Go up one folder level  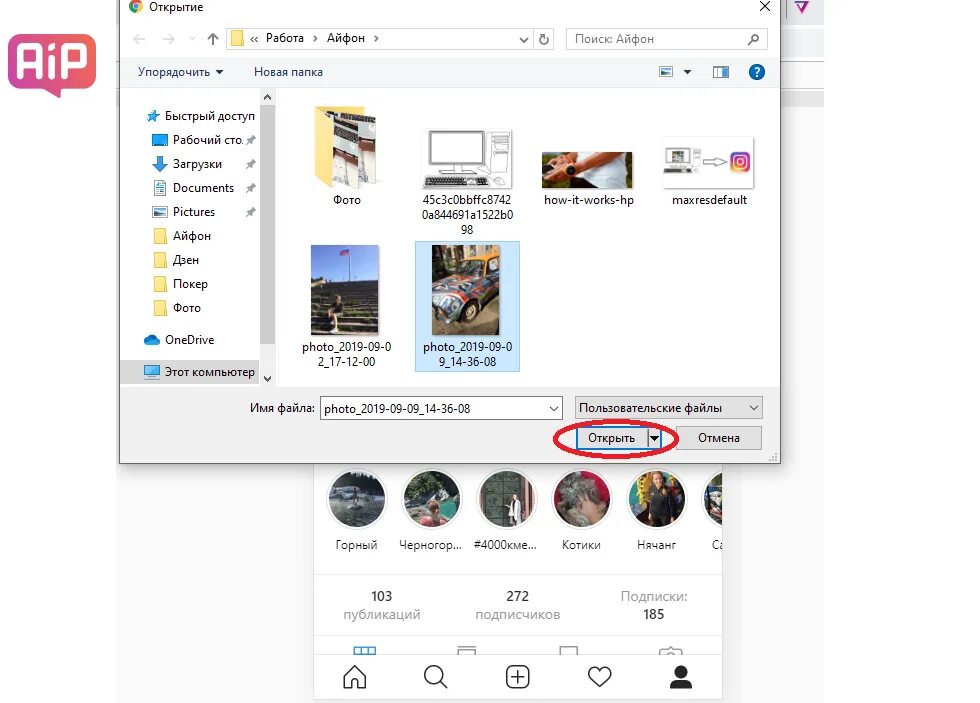[213, 39]
